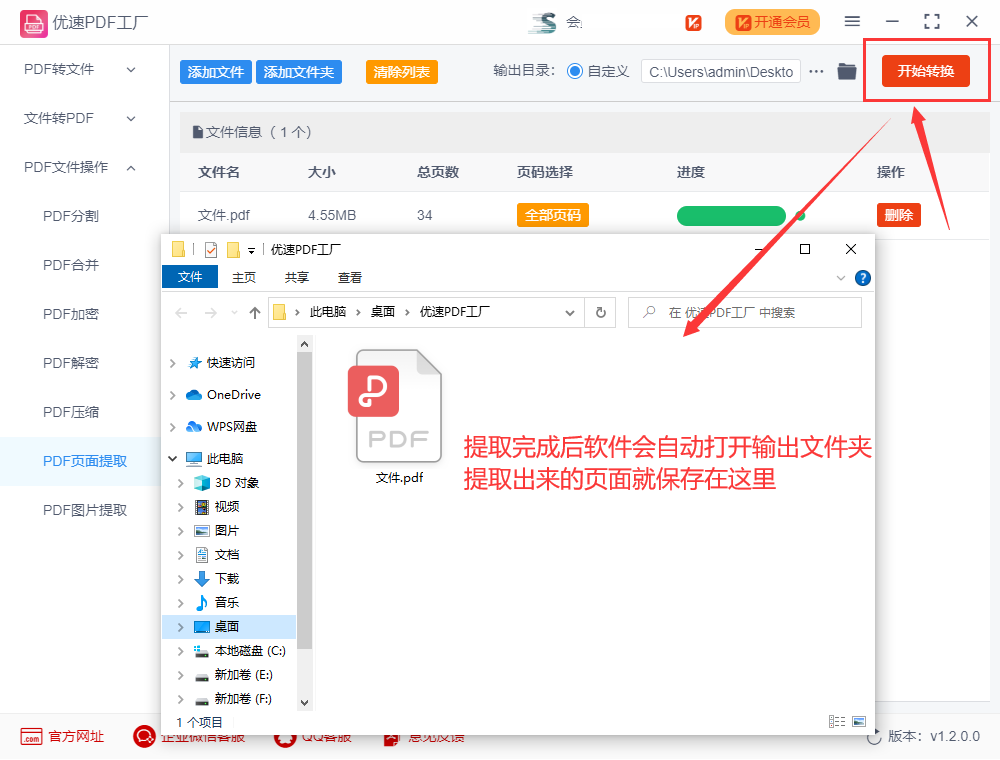1000x760 pixels.
Task: Click the 删除 button for 文件.pdf
Action: pos(899,216)
